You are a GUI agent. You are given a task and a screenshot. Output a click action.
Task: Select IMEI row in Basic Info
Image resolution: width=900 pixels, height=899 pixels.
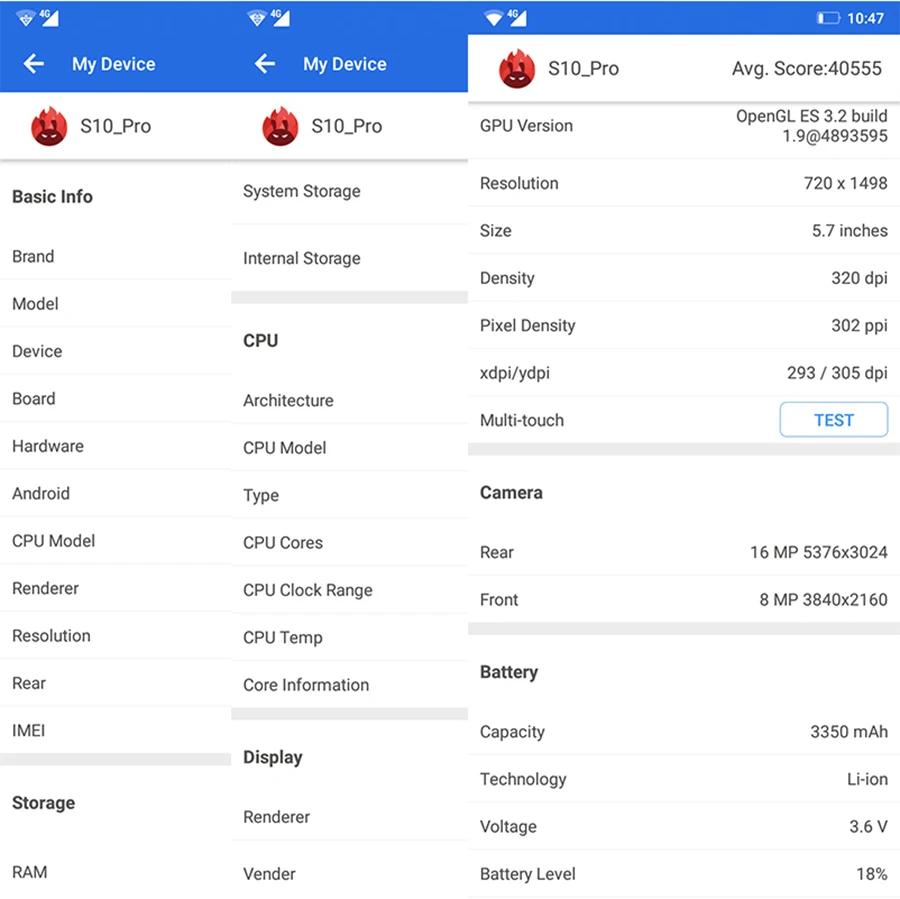point(115,730)
